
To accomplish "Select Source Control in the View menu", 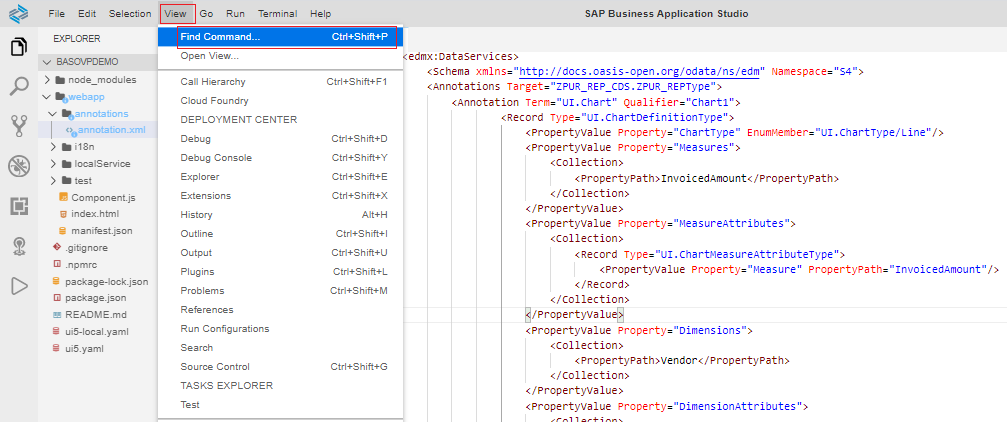I will click(x=280, y=367).
